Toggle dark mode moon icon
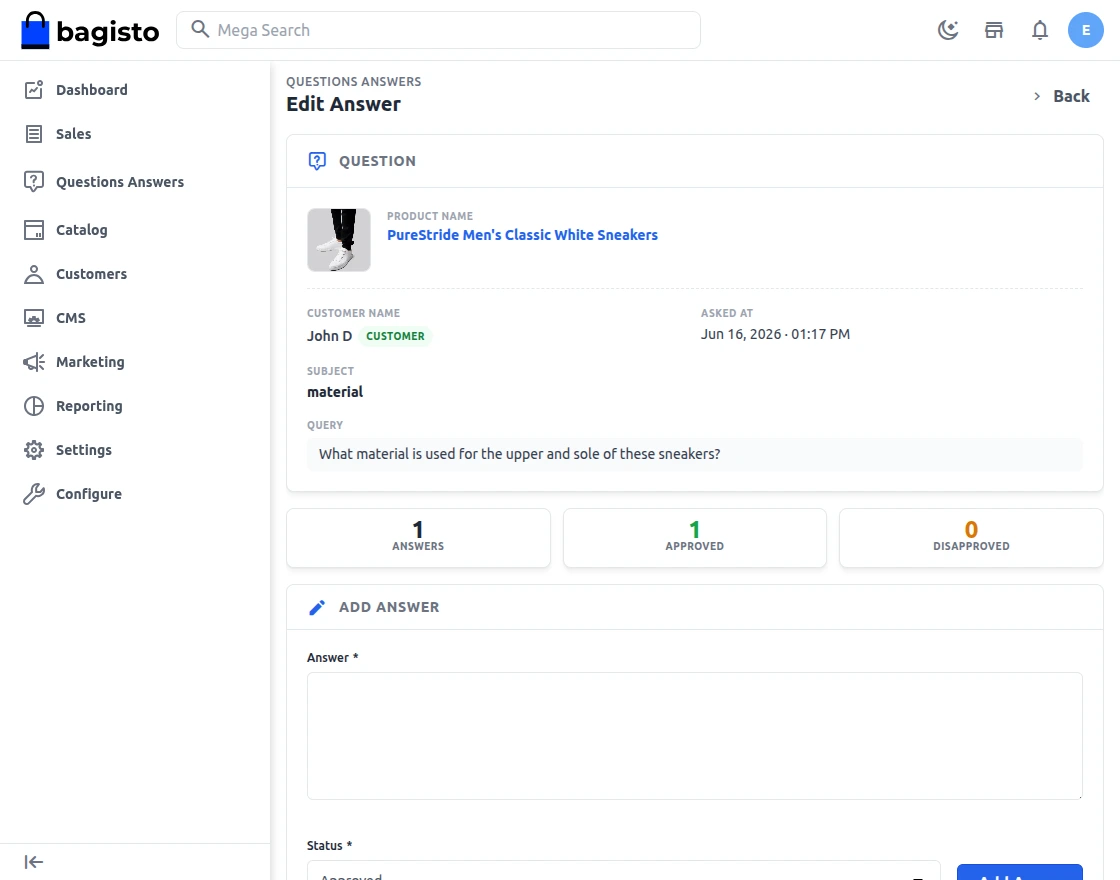Image resolution: width=1120 pixels, height=880 pixels. pyautogui.click(x=948, y=30)
